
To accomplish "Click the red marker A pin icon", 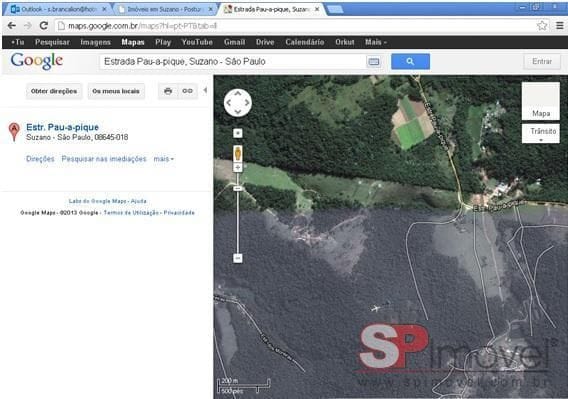I will 14,132.
